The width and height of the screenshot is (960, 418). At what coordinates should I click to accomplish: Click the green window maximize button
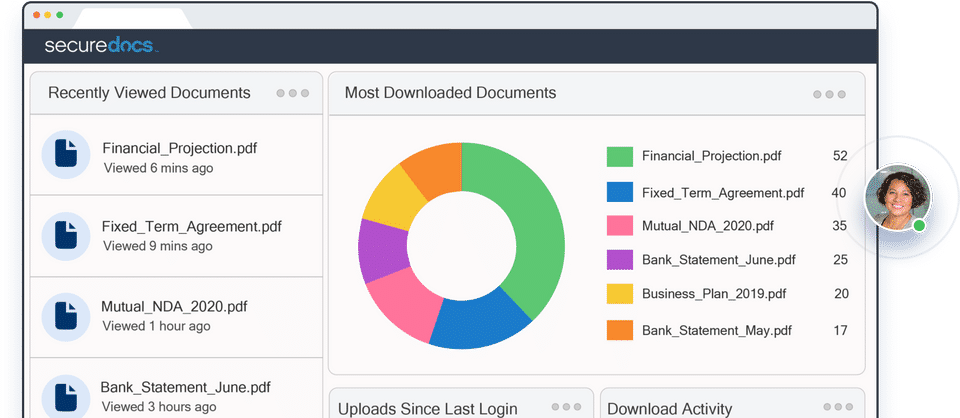coord(59,15)
